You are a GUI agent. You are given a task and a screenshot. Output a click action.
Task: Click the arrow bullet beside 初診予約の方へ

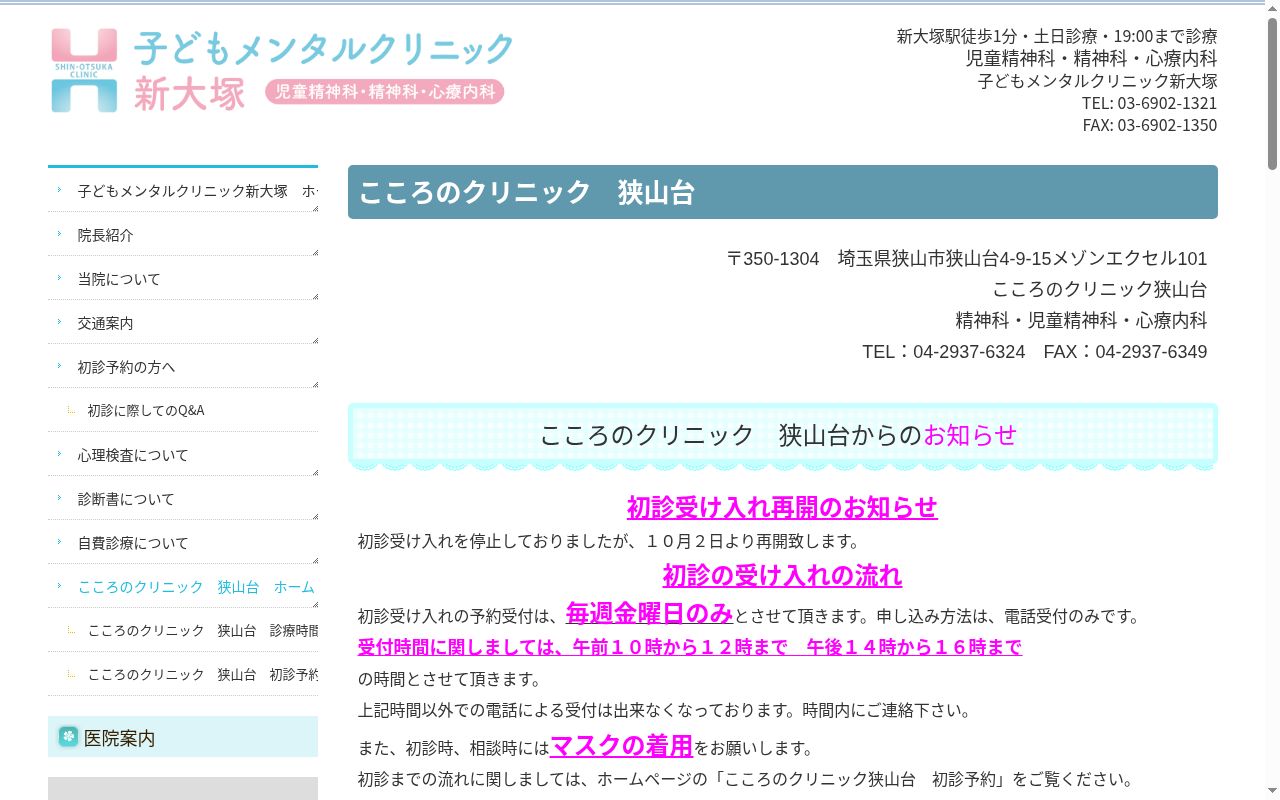(60, 366)
